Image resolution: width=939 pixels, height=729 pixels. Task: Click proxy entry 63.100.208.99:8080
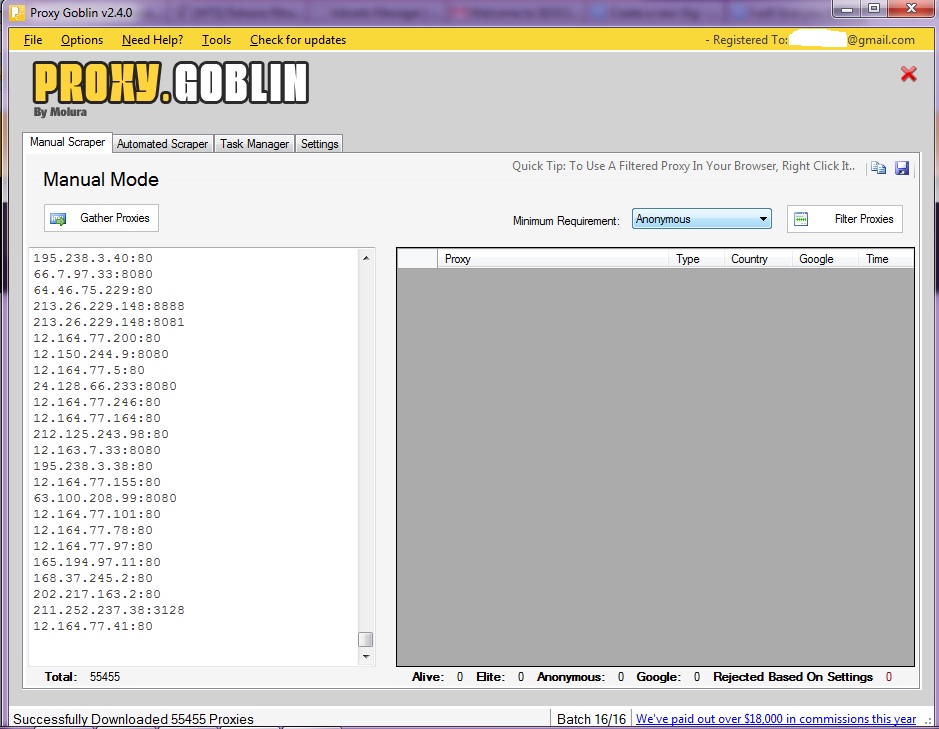pyautogui.click(x=105, y=498)
